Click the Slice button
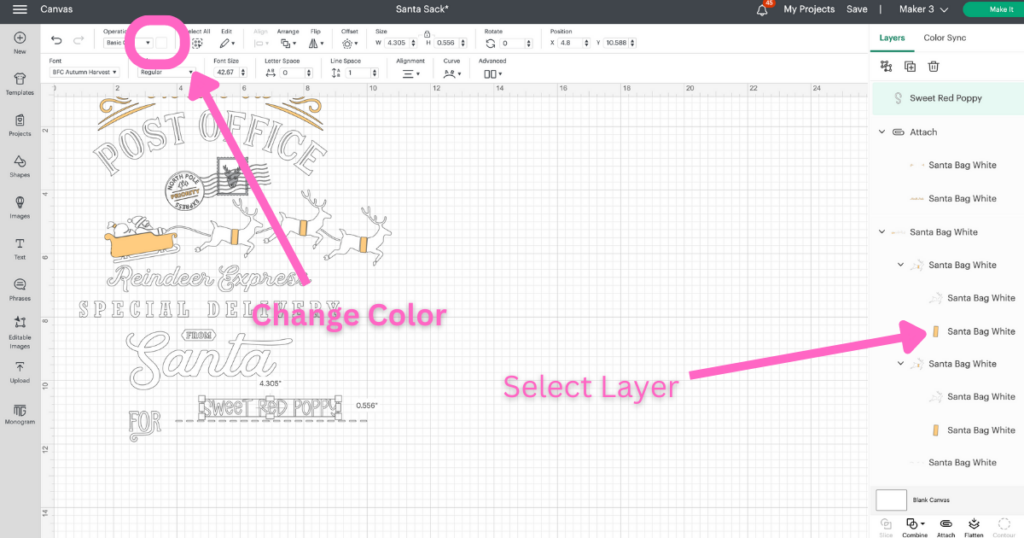 [x=886, y=527]
